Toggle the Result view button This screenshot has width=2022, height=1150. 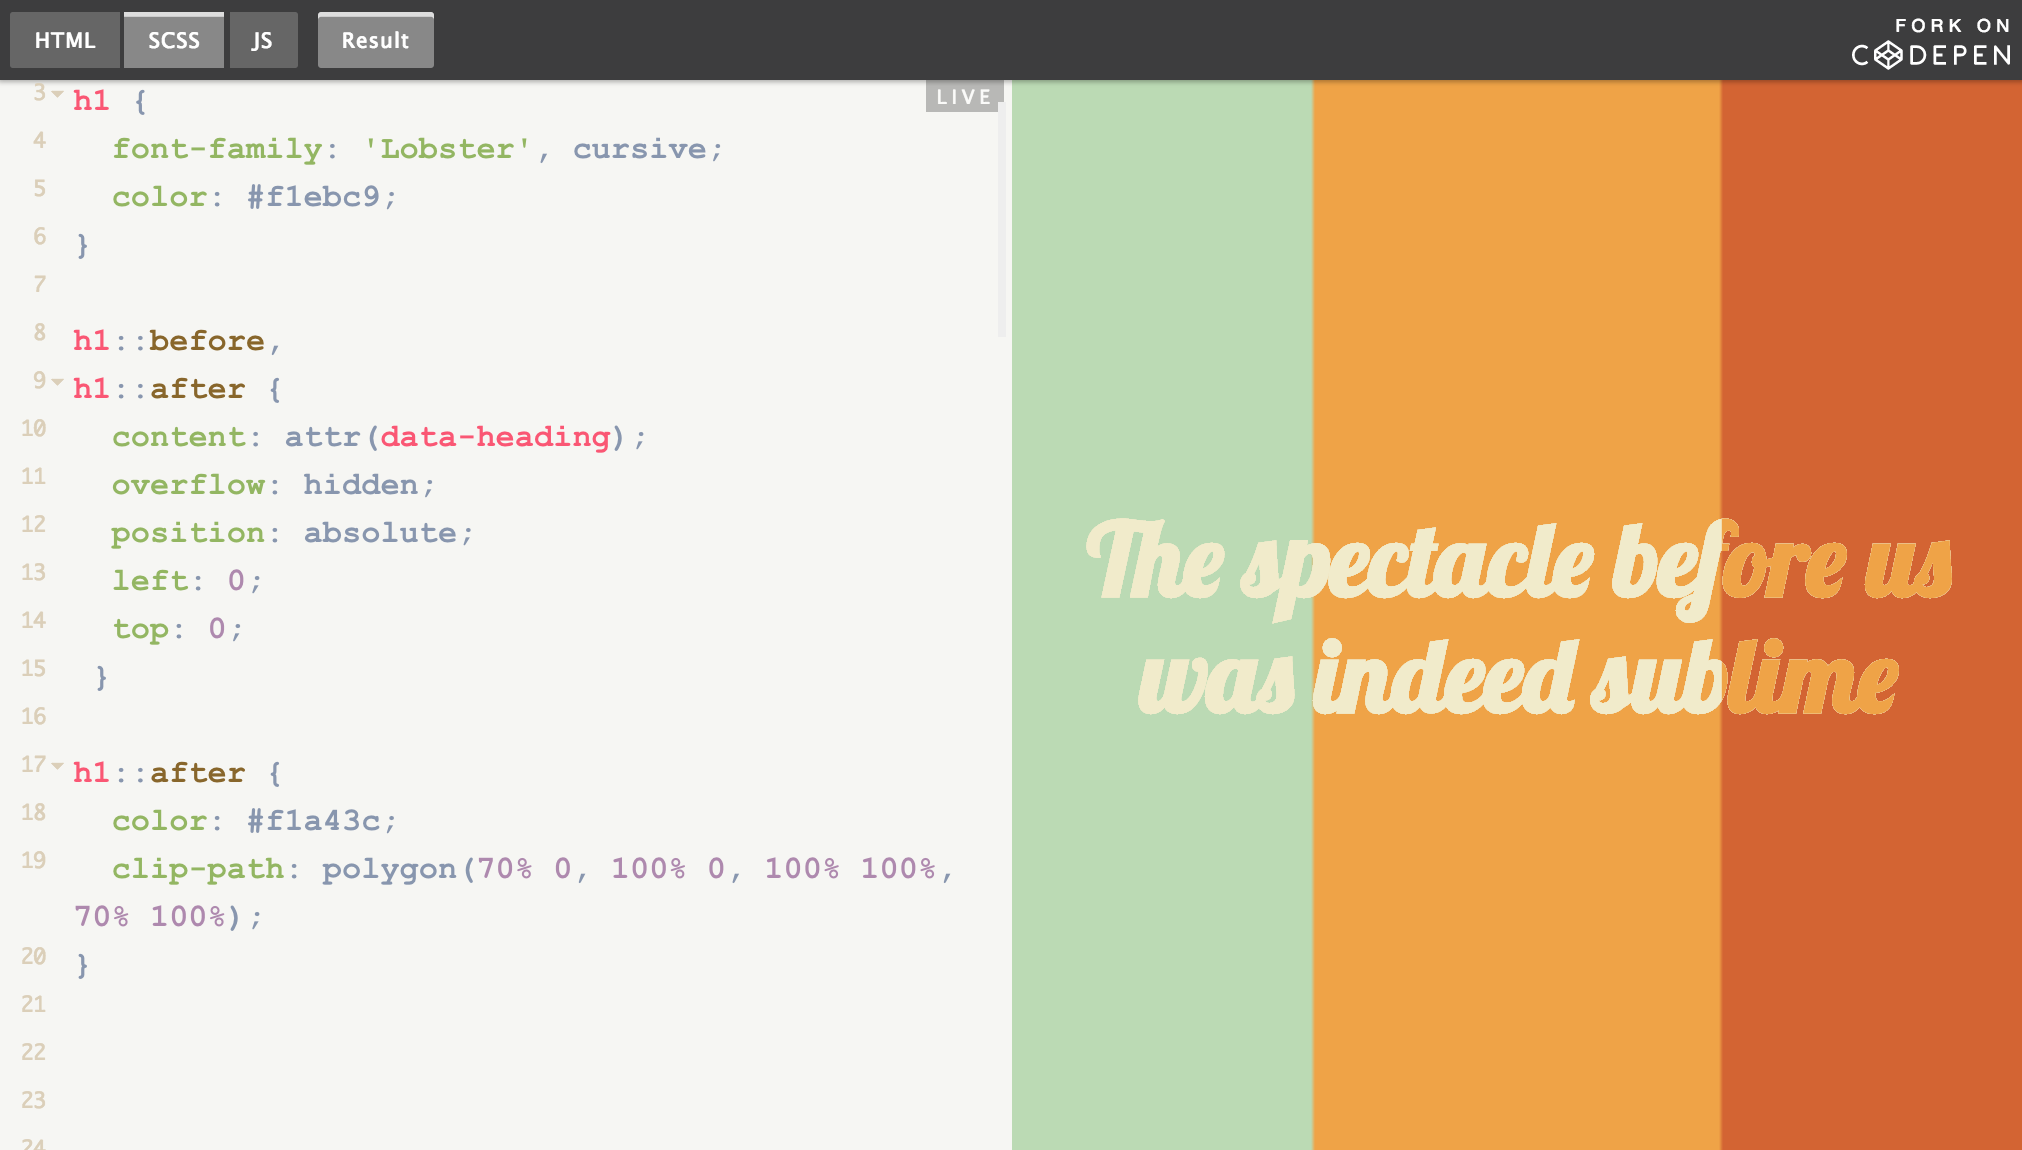click(x=375, y=41)
